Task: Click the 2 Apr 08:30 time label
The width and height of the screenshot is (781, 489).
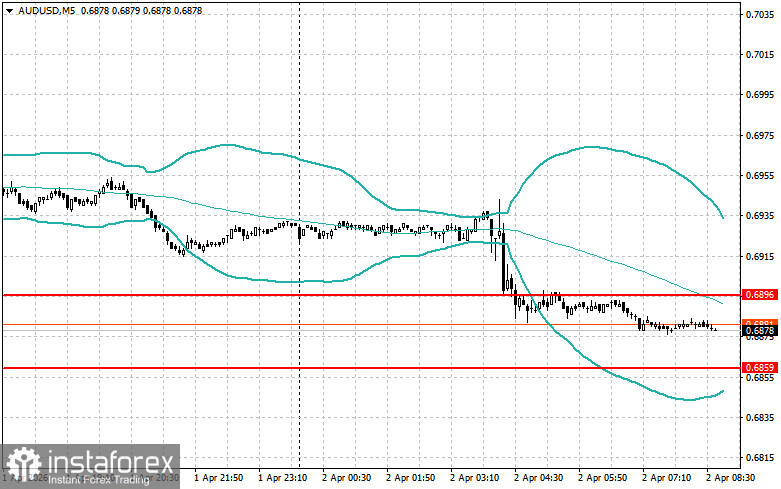Action: (x=731, y=478)
